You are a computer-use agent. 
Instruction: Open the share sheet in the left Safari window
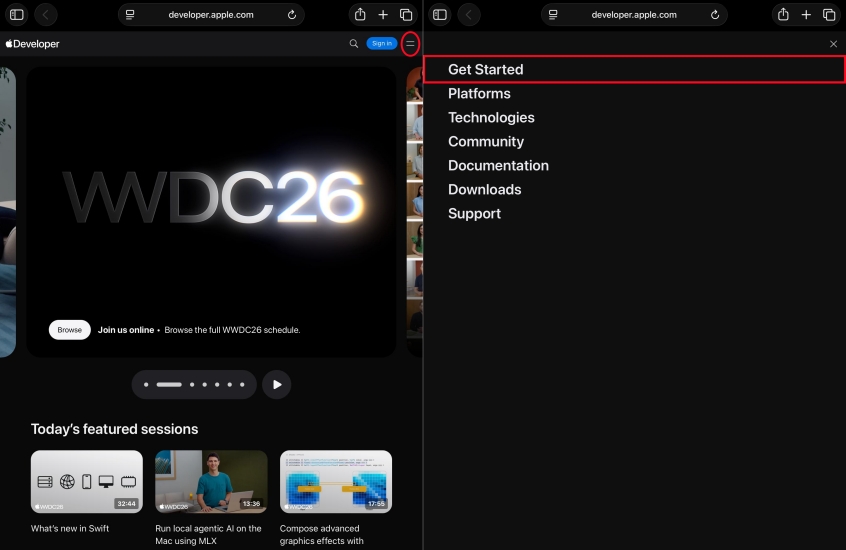360,15
